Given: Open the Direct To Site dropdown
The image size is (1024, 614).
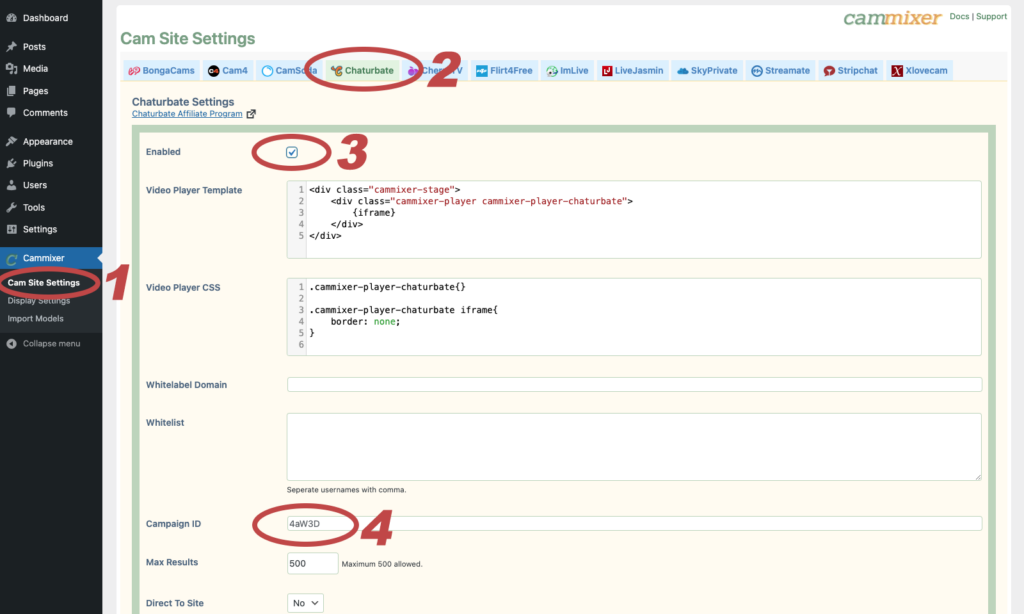Looking at the screenshot, I should pos(305,603).
